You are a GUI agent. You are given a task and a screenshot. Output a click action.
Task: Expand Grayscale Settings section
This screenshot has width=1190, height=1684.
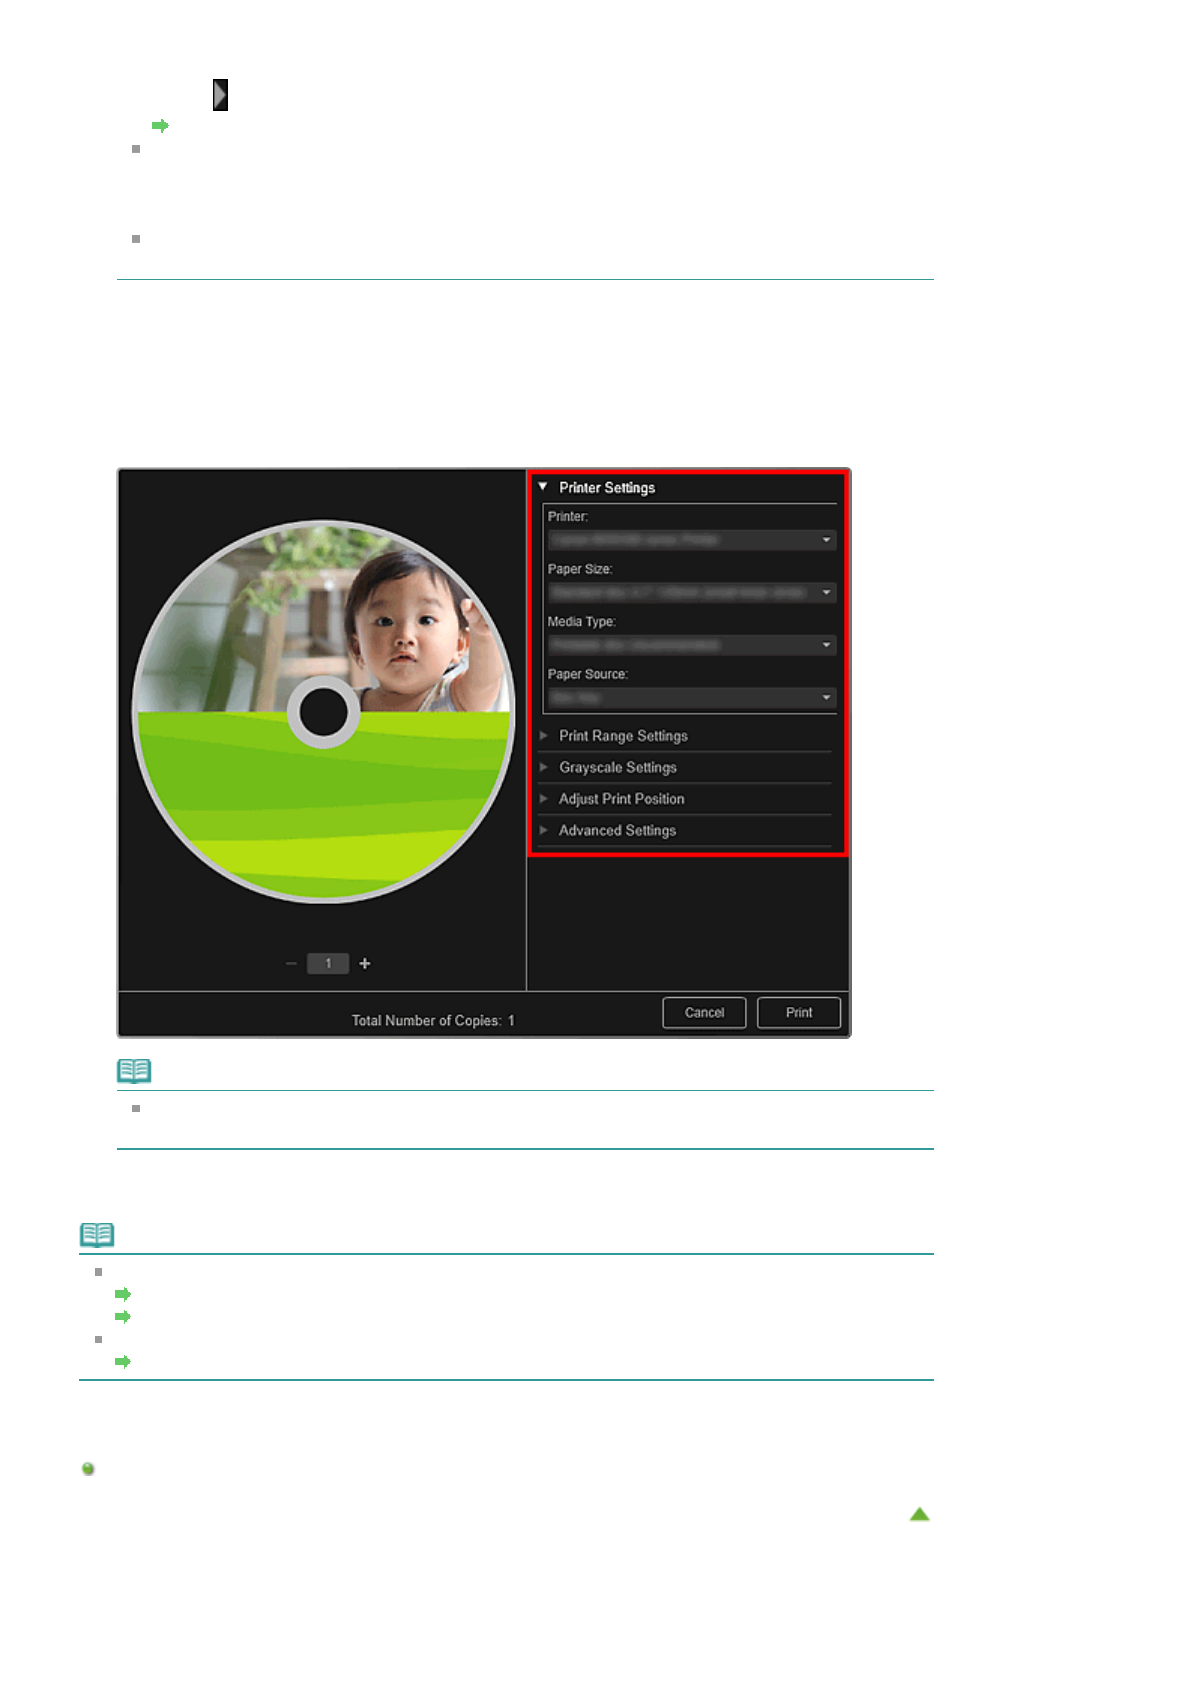click(617, 767)
